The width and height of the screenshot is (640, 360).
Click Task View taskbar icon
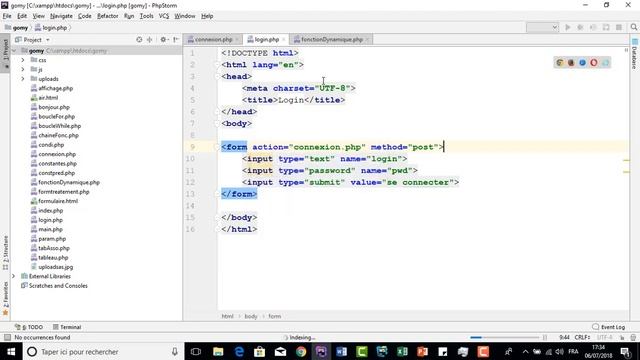click(x=196, y=351)
